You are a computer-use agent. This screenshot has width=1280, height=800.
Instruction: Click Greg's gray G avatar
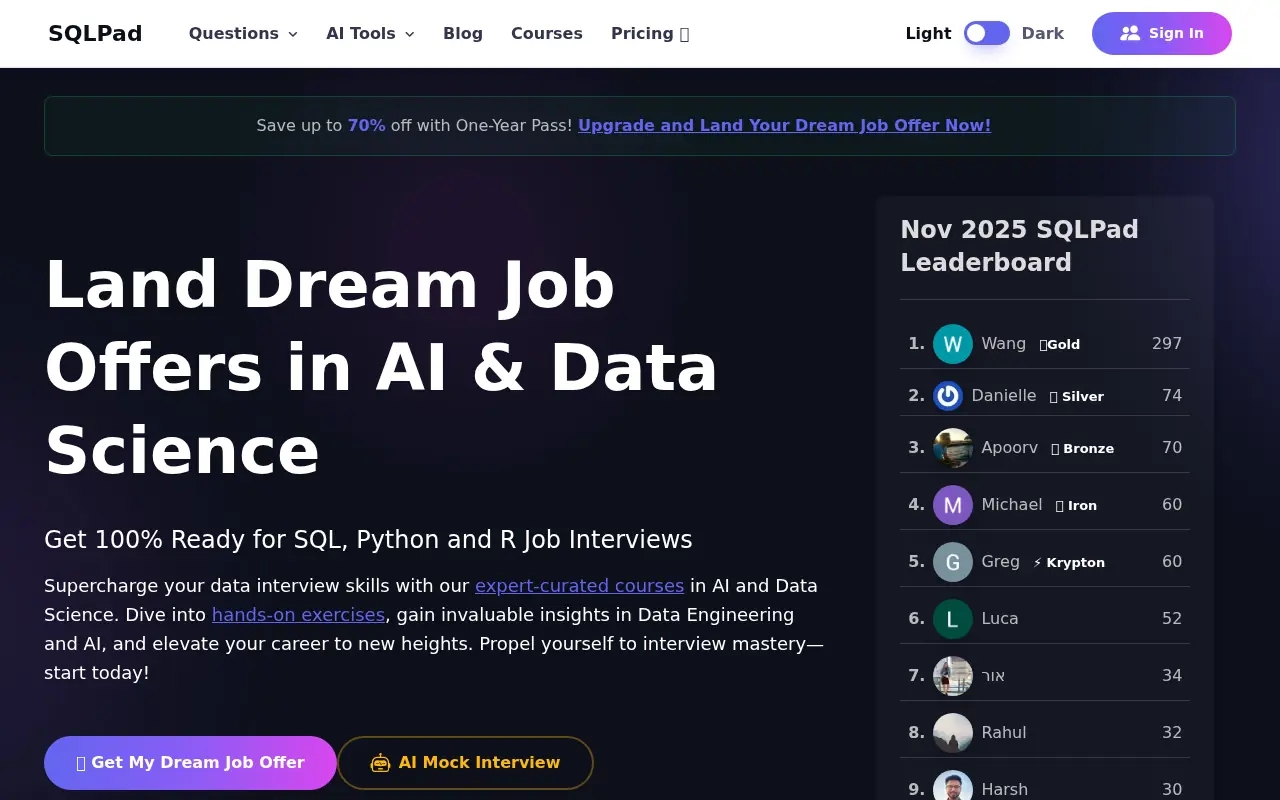(953, 562)
